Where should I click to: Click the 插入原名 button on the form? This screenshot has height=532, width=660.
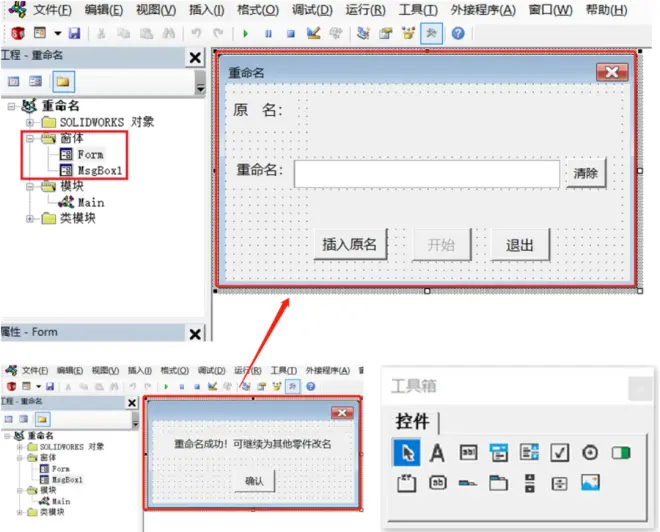click(350, 244)
